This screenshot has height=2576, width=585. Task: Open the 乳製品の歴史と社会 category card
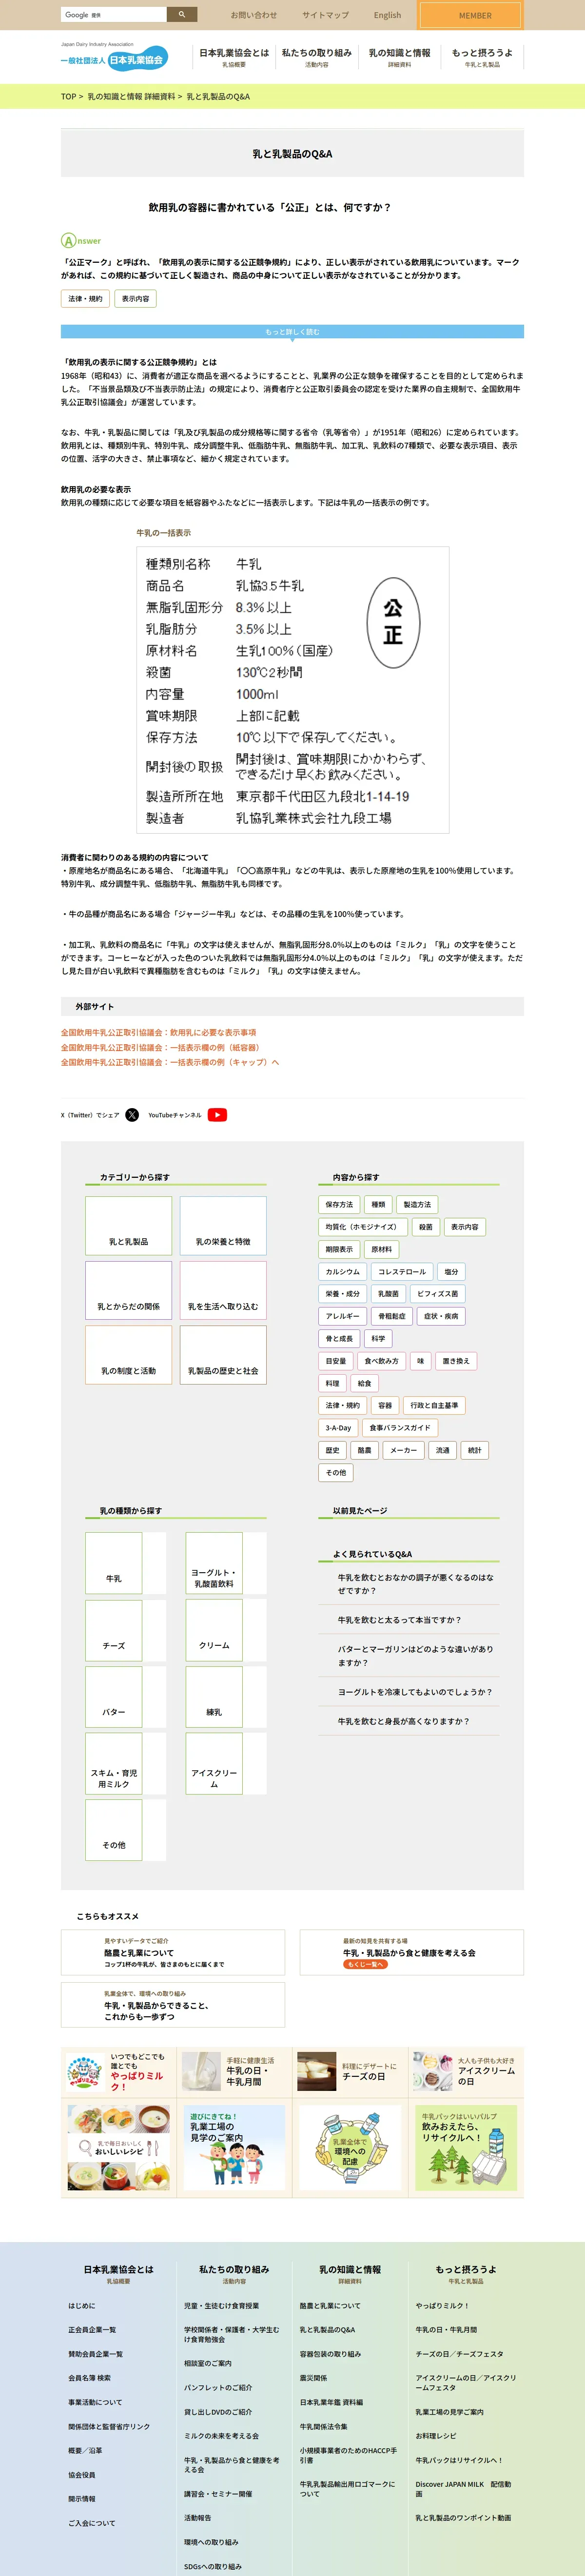click(x=223, y=1356)
